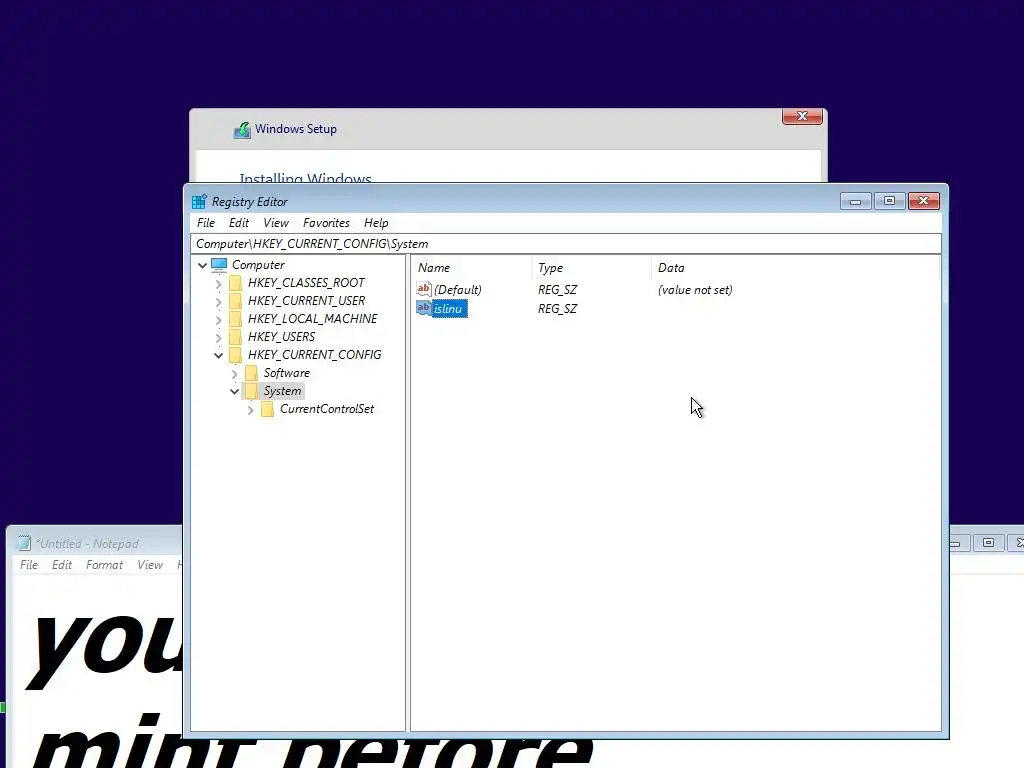Image resolution: width=1024 pixels, height=768 pixels.
Task: Click the Windows Setup title icon
Action: 242,130
